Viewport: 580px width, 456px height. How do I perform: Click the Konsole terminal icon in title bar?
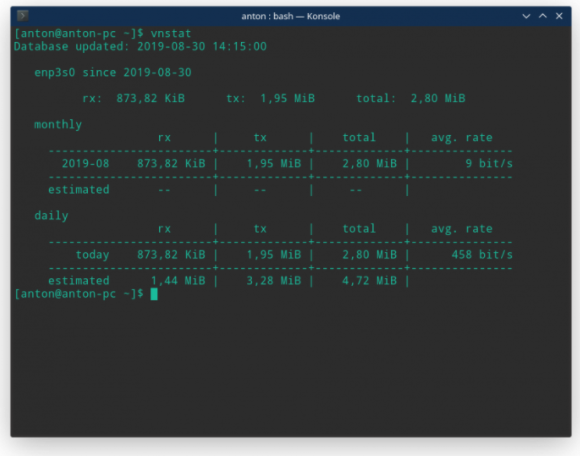coord(23,16)
